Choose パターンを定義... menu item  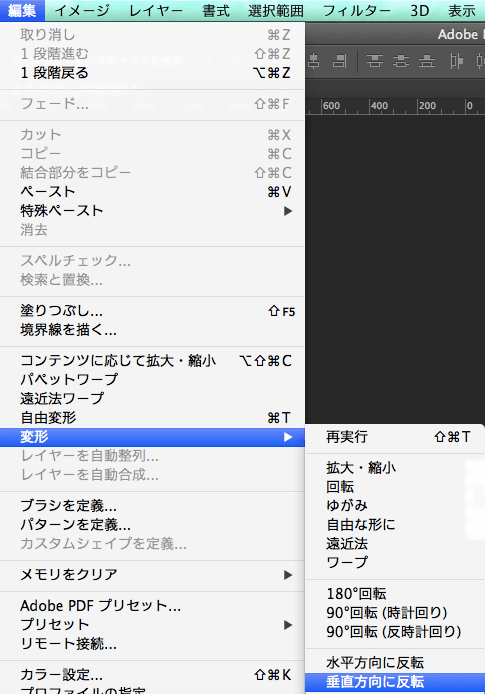[x=152, y=525]
